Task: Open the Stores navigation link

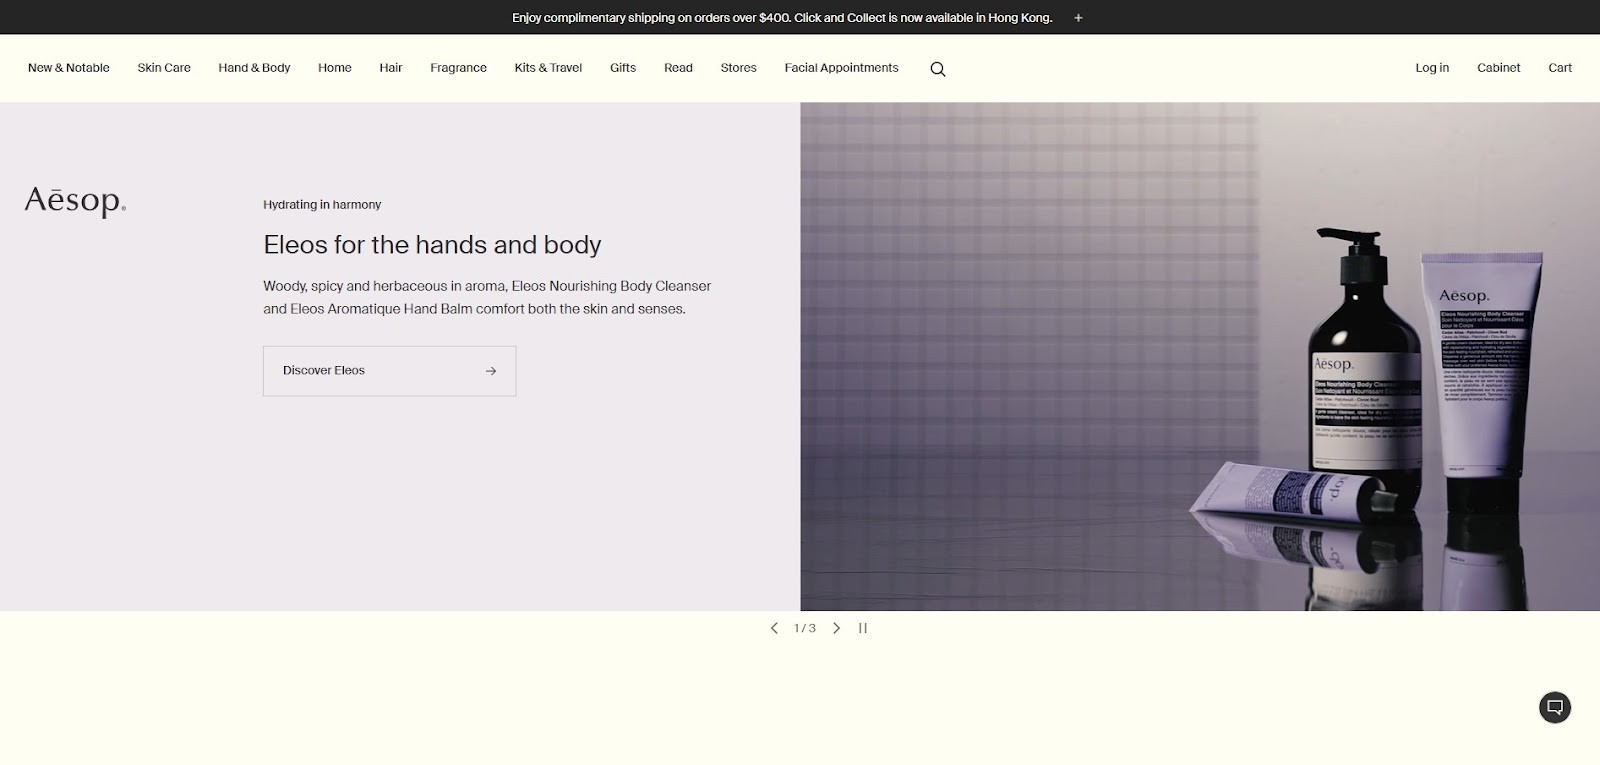Action: point(738,68)
